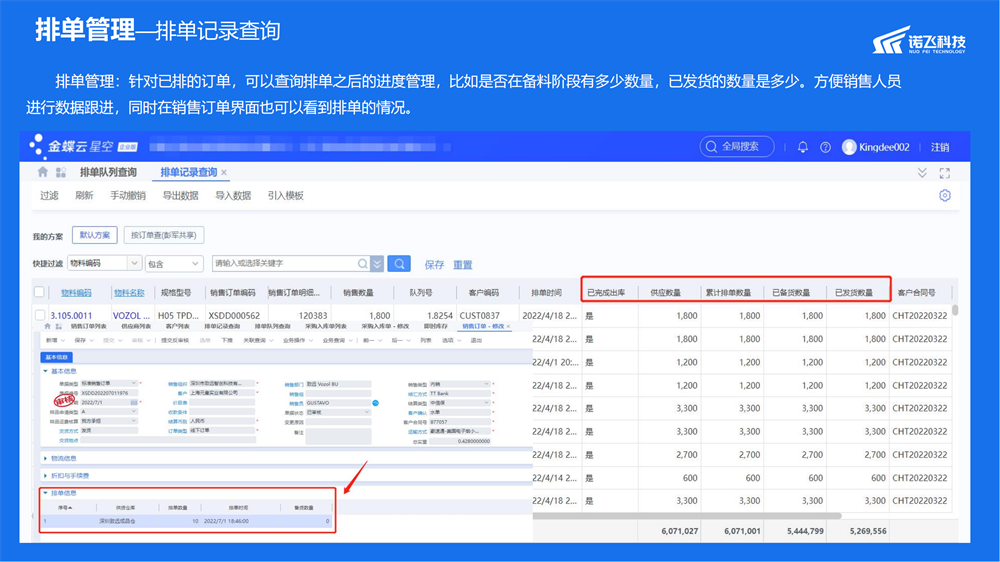Viewport: 1000px width, 562px height.
Task: Click the total value 6,071,027
Action: 679,531
